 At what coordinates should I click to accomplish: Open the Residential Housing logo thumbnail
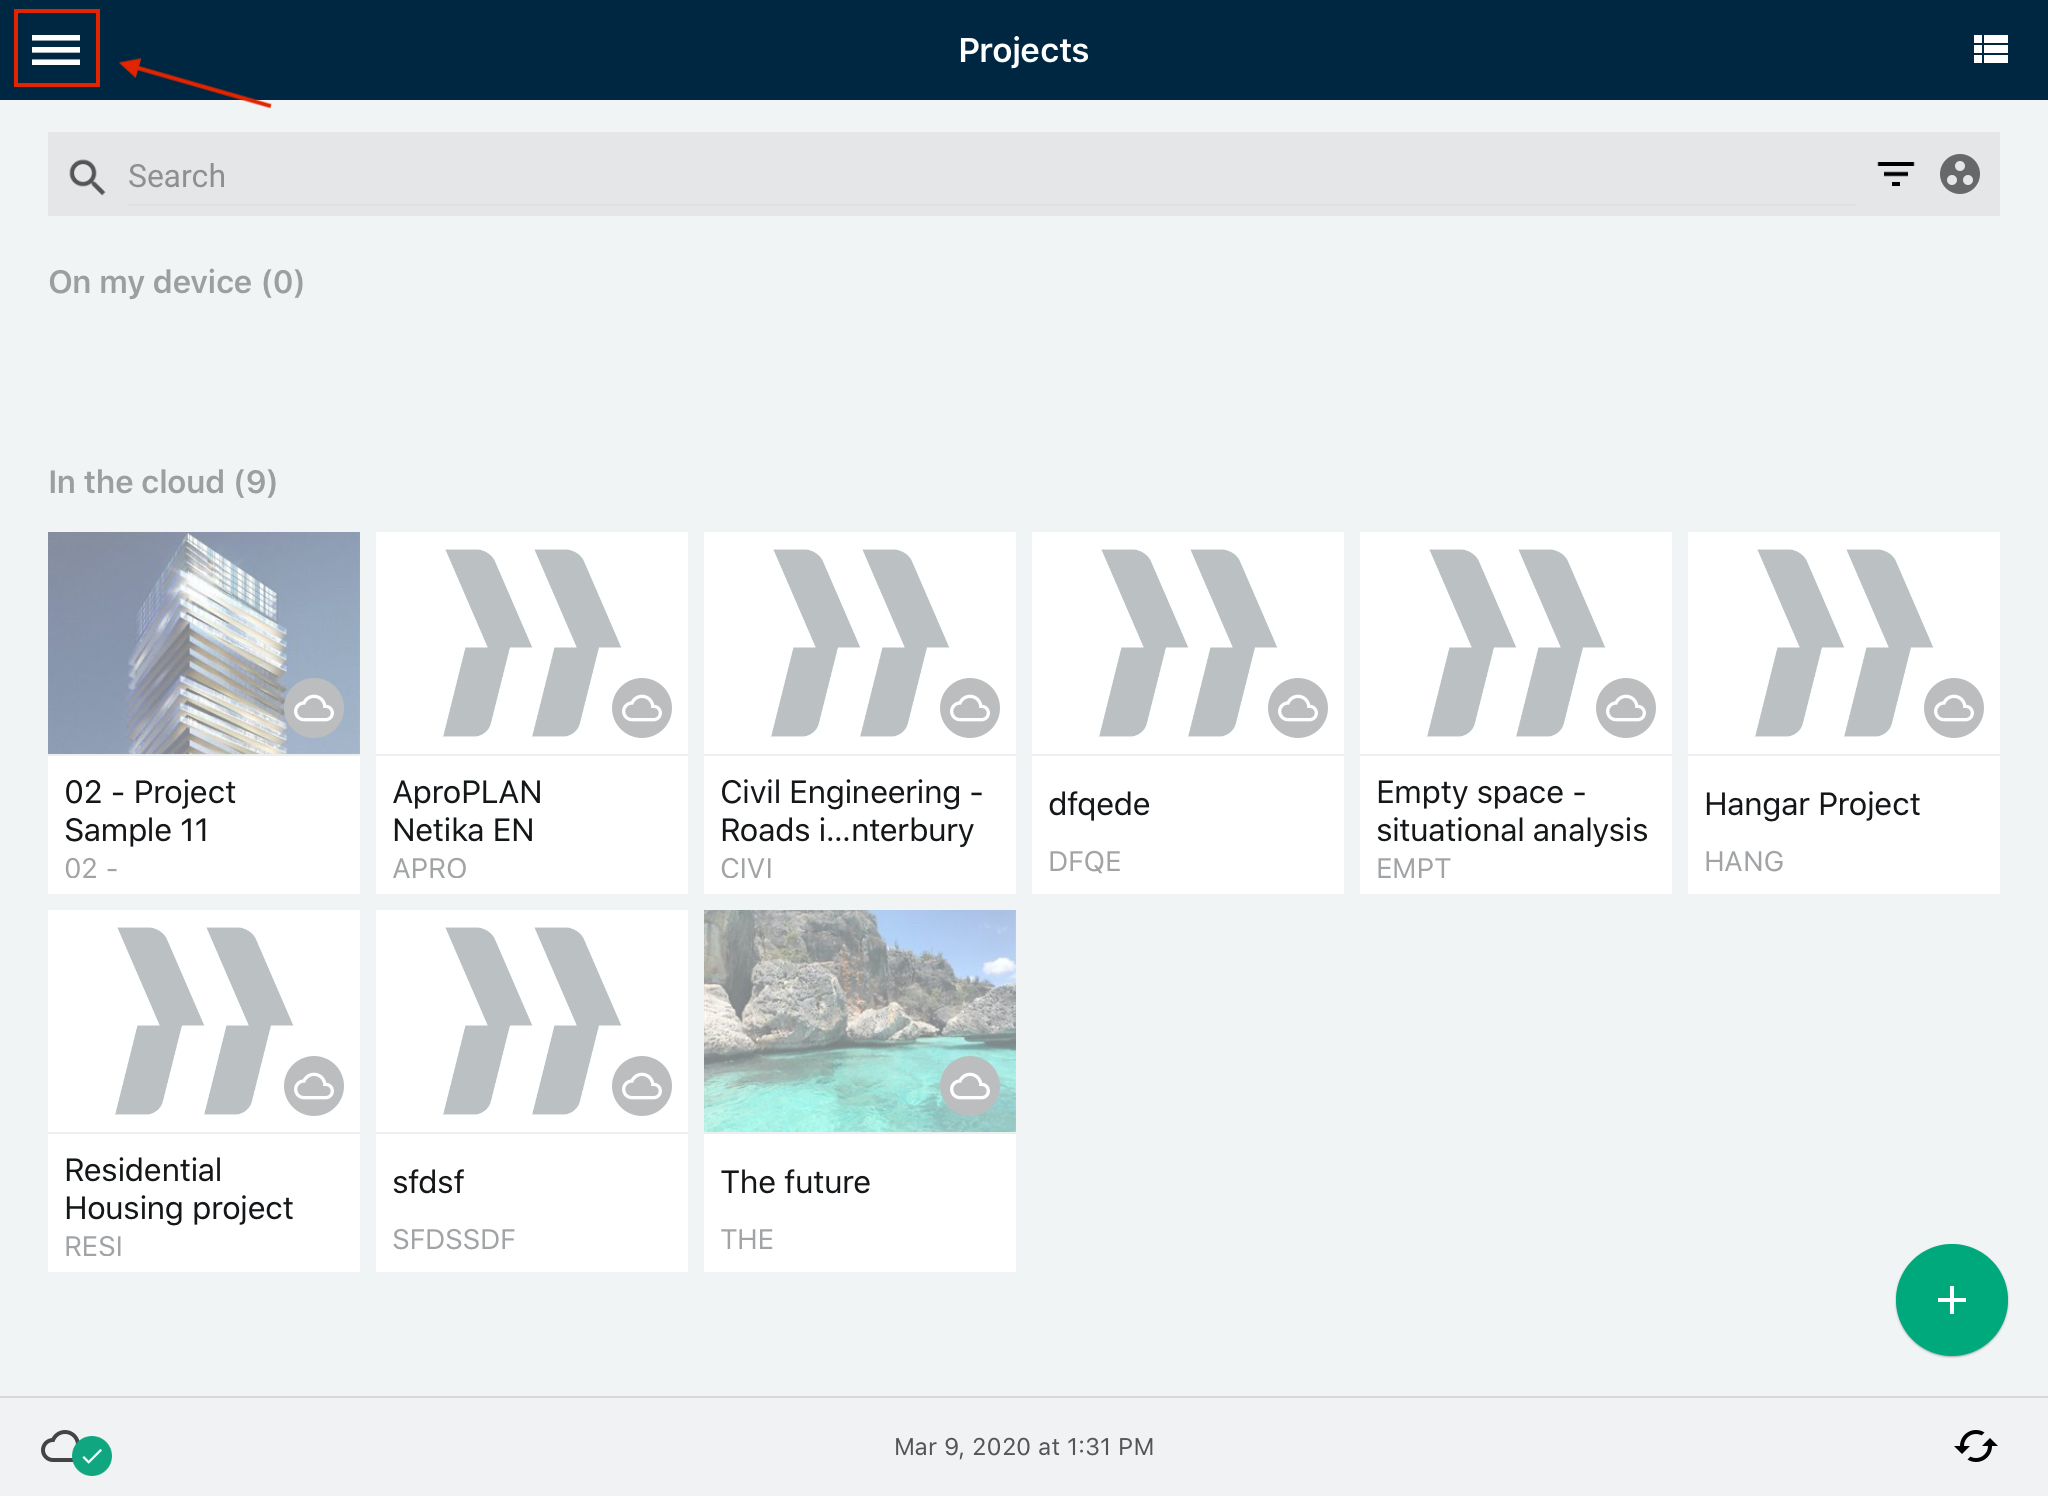pos(204,1021)
